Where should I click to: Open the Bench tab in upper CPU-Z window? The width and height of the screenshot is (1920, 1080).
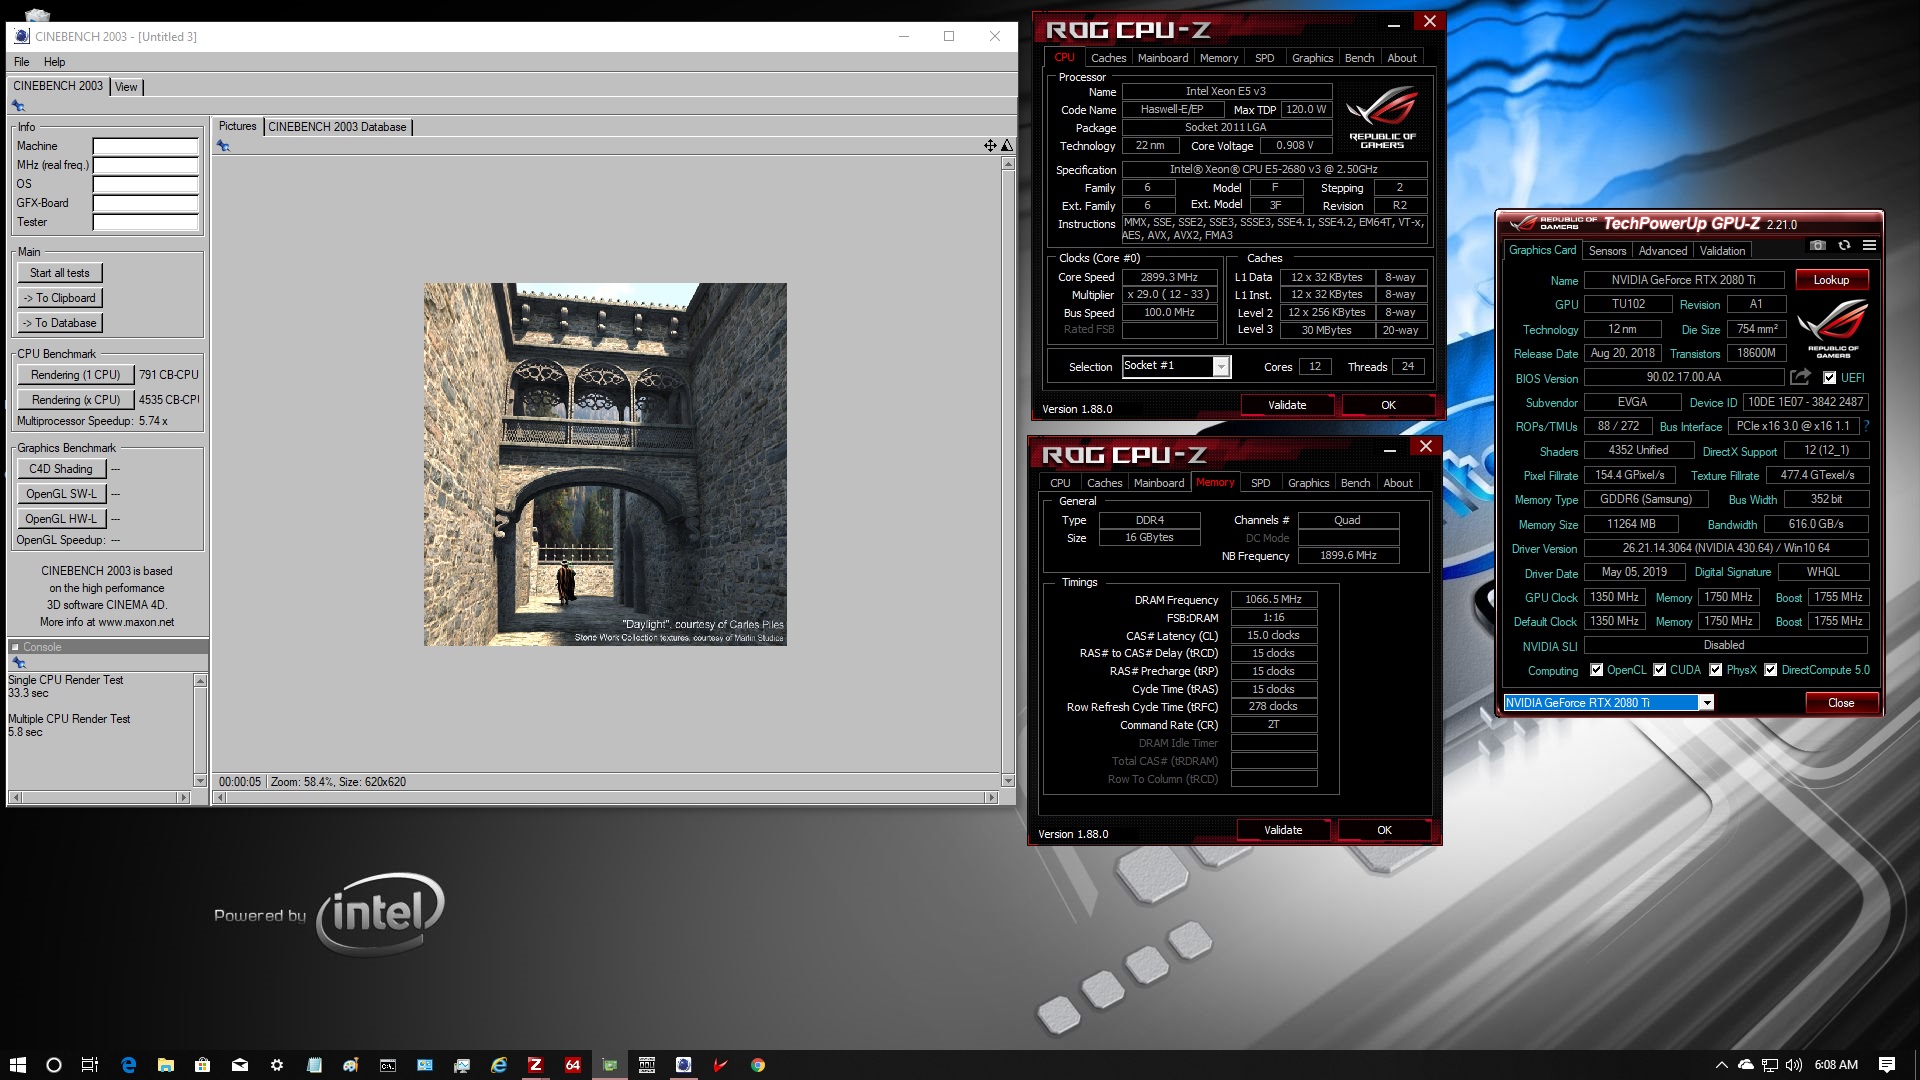click(x=1359, y=58)
